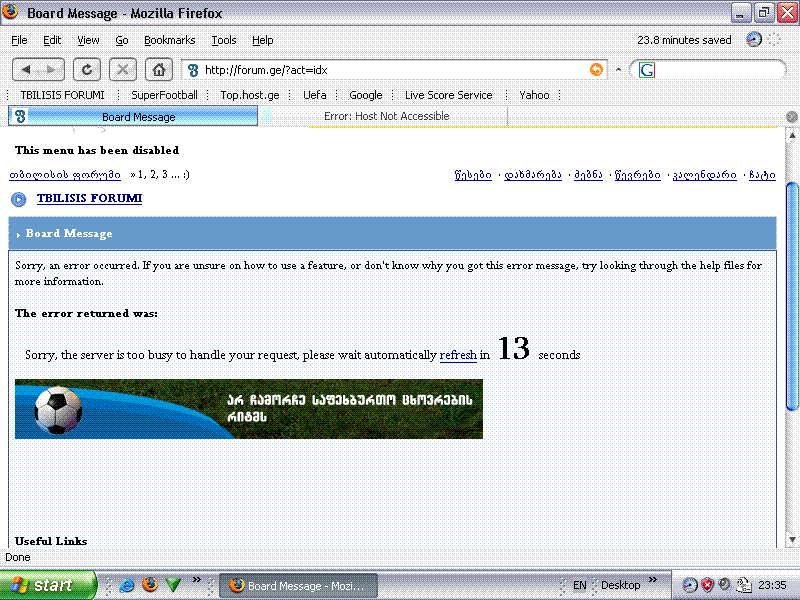Image resolution: width=800 pixels, height=600 pixels.
Task: Open the address bar history dropdown arrow
Action: (x=618, y=70)
